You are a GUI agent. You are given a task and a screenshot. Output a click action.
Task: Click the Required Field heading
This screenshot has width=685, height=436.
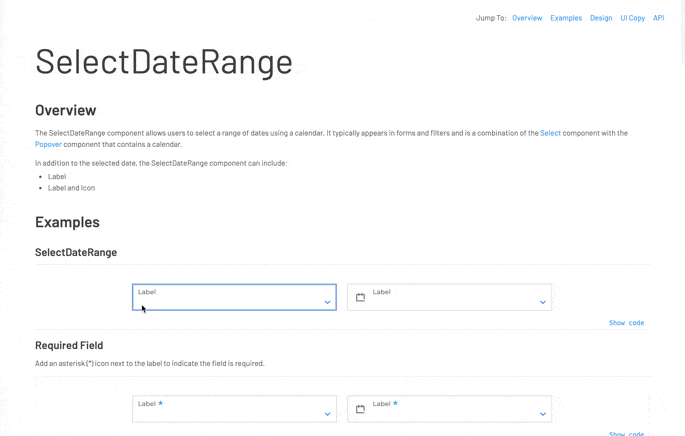[x=69, y=345]
